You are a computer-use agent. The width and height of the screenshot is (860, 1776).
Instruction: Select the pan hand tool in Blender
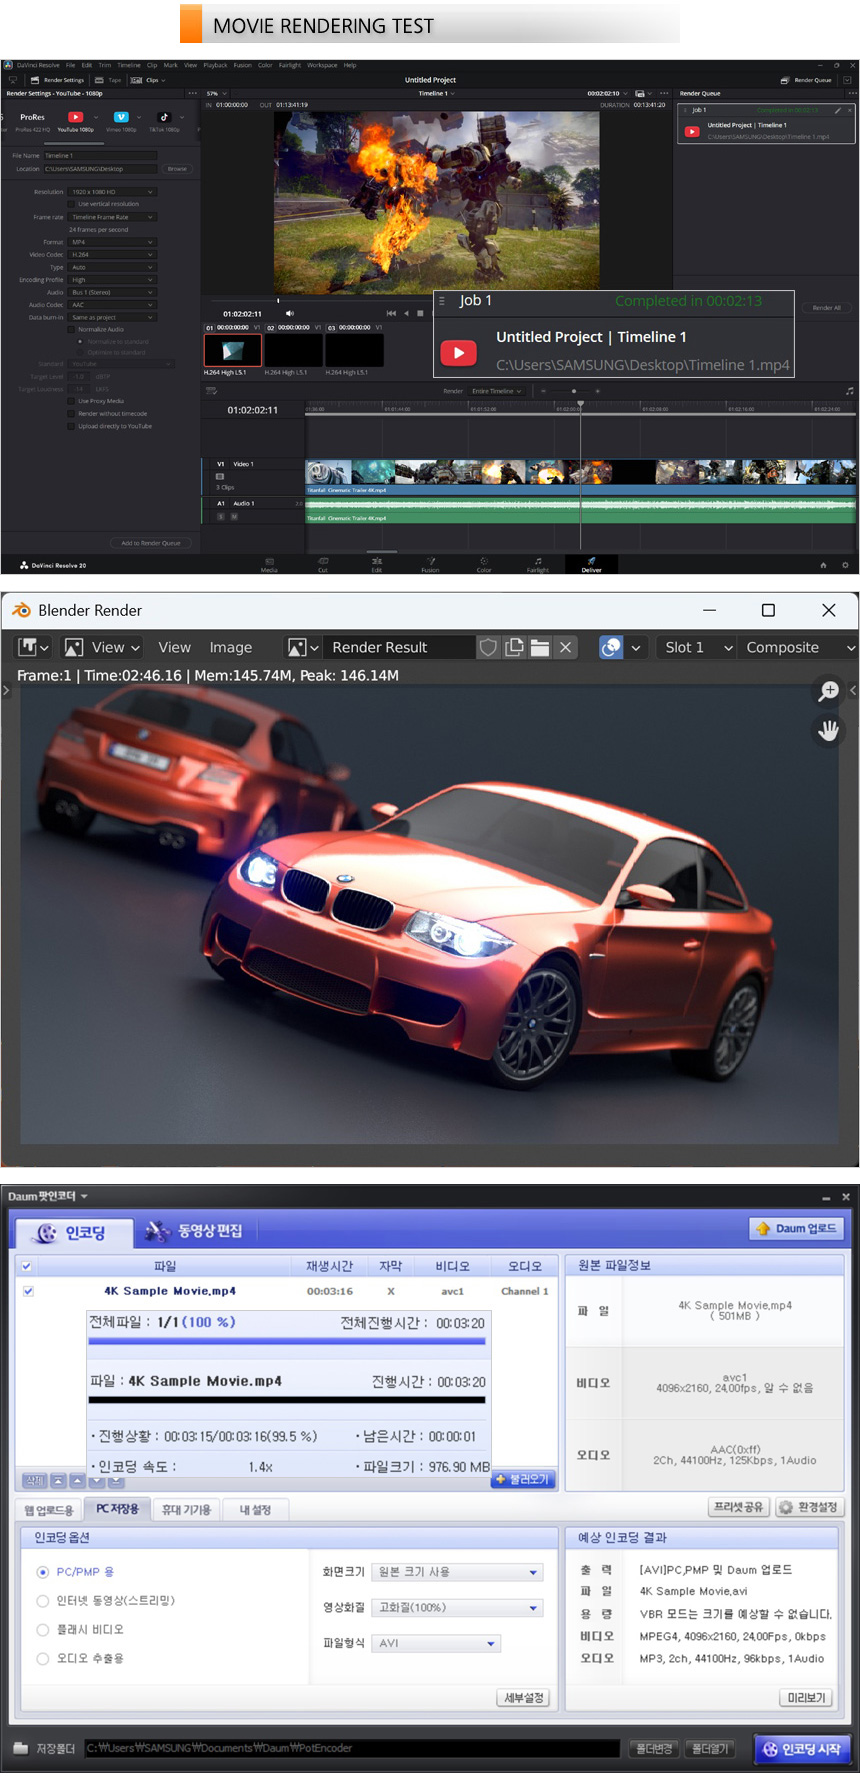[828, 730]
